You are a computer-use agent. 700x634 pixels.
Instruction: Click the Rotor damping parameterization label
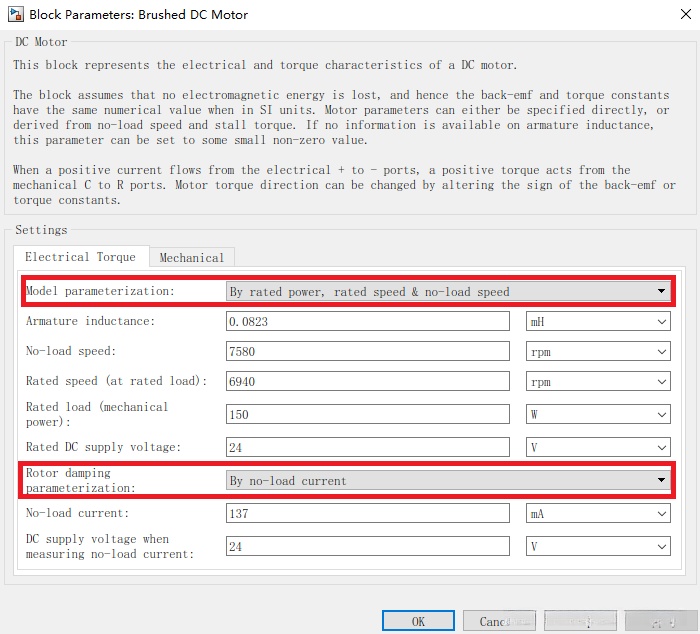click(80, 480)
